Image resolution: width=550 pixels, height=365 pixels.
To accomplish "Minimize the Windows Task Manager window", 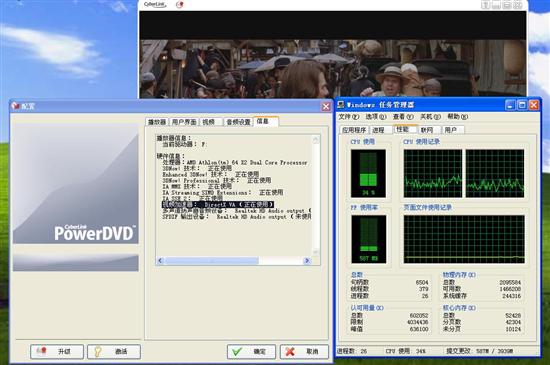I will pyautogui.click(x=510, y=105).
